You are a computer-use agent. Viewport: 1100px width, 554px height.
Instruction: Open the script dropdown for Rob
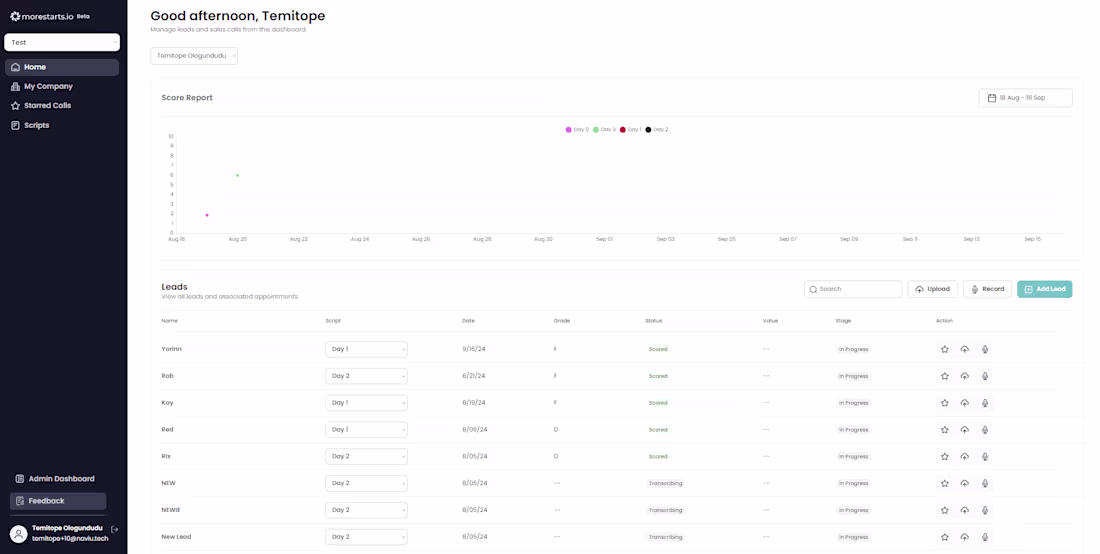pyautogui.click(x=366, y=376)
